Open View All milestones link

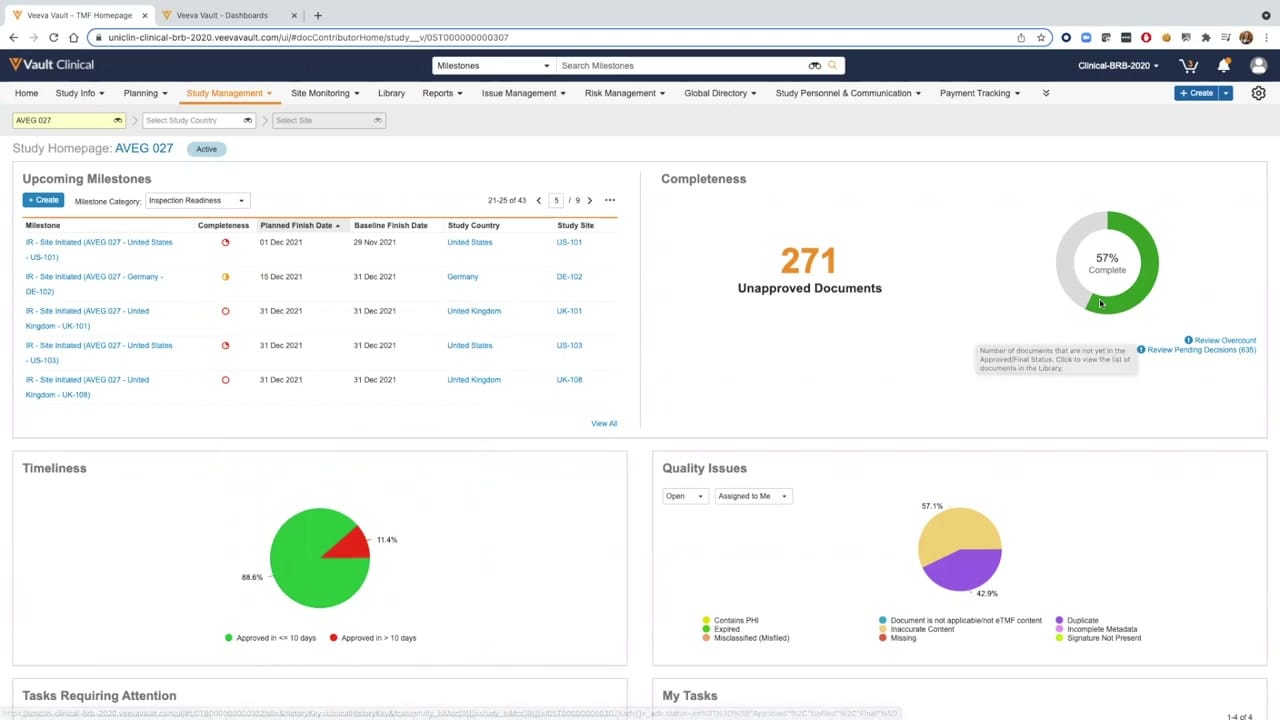[x=604, y=423]
